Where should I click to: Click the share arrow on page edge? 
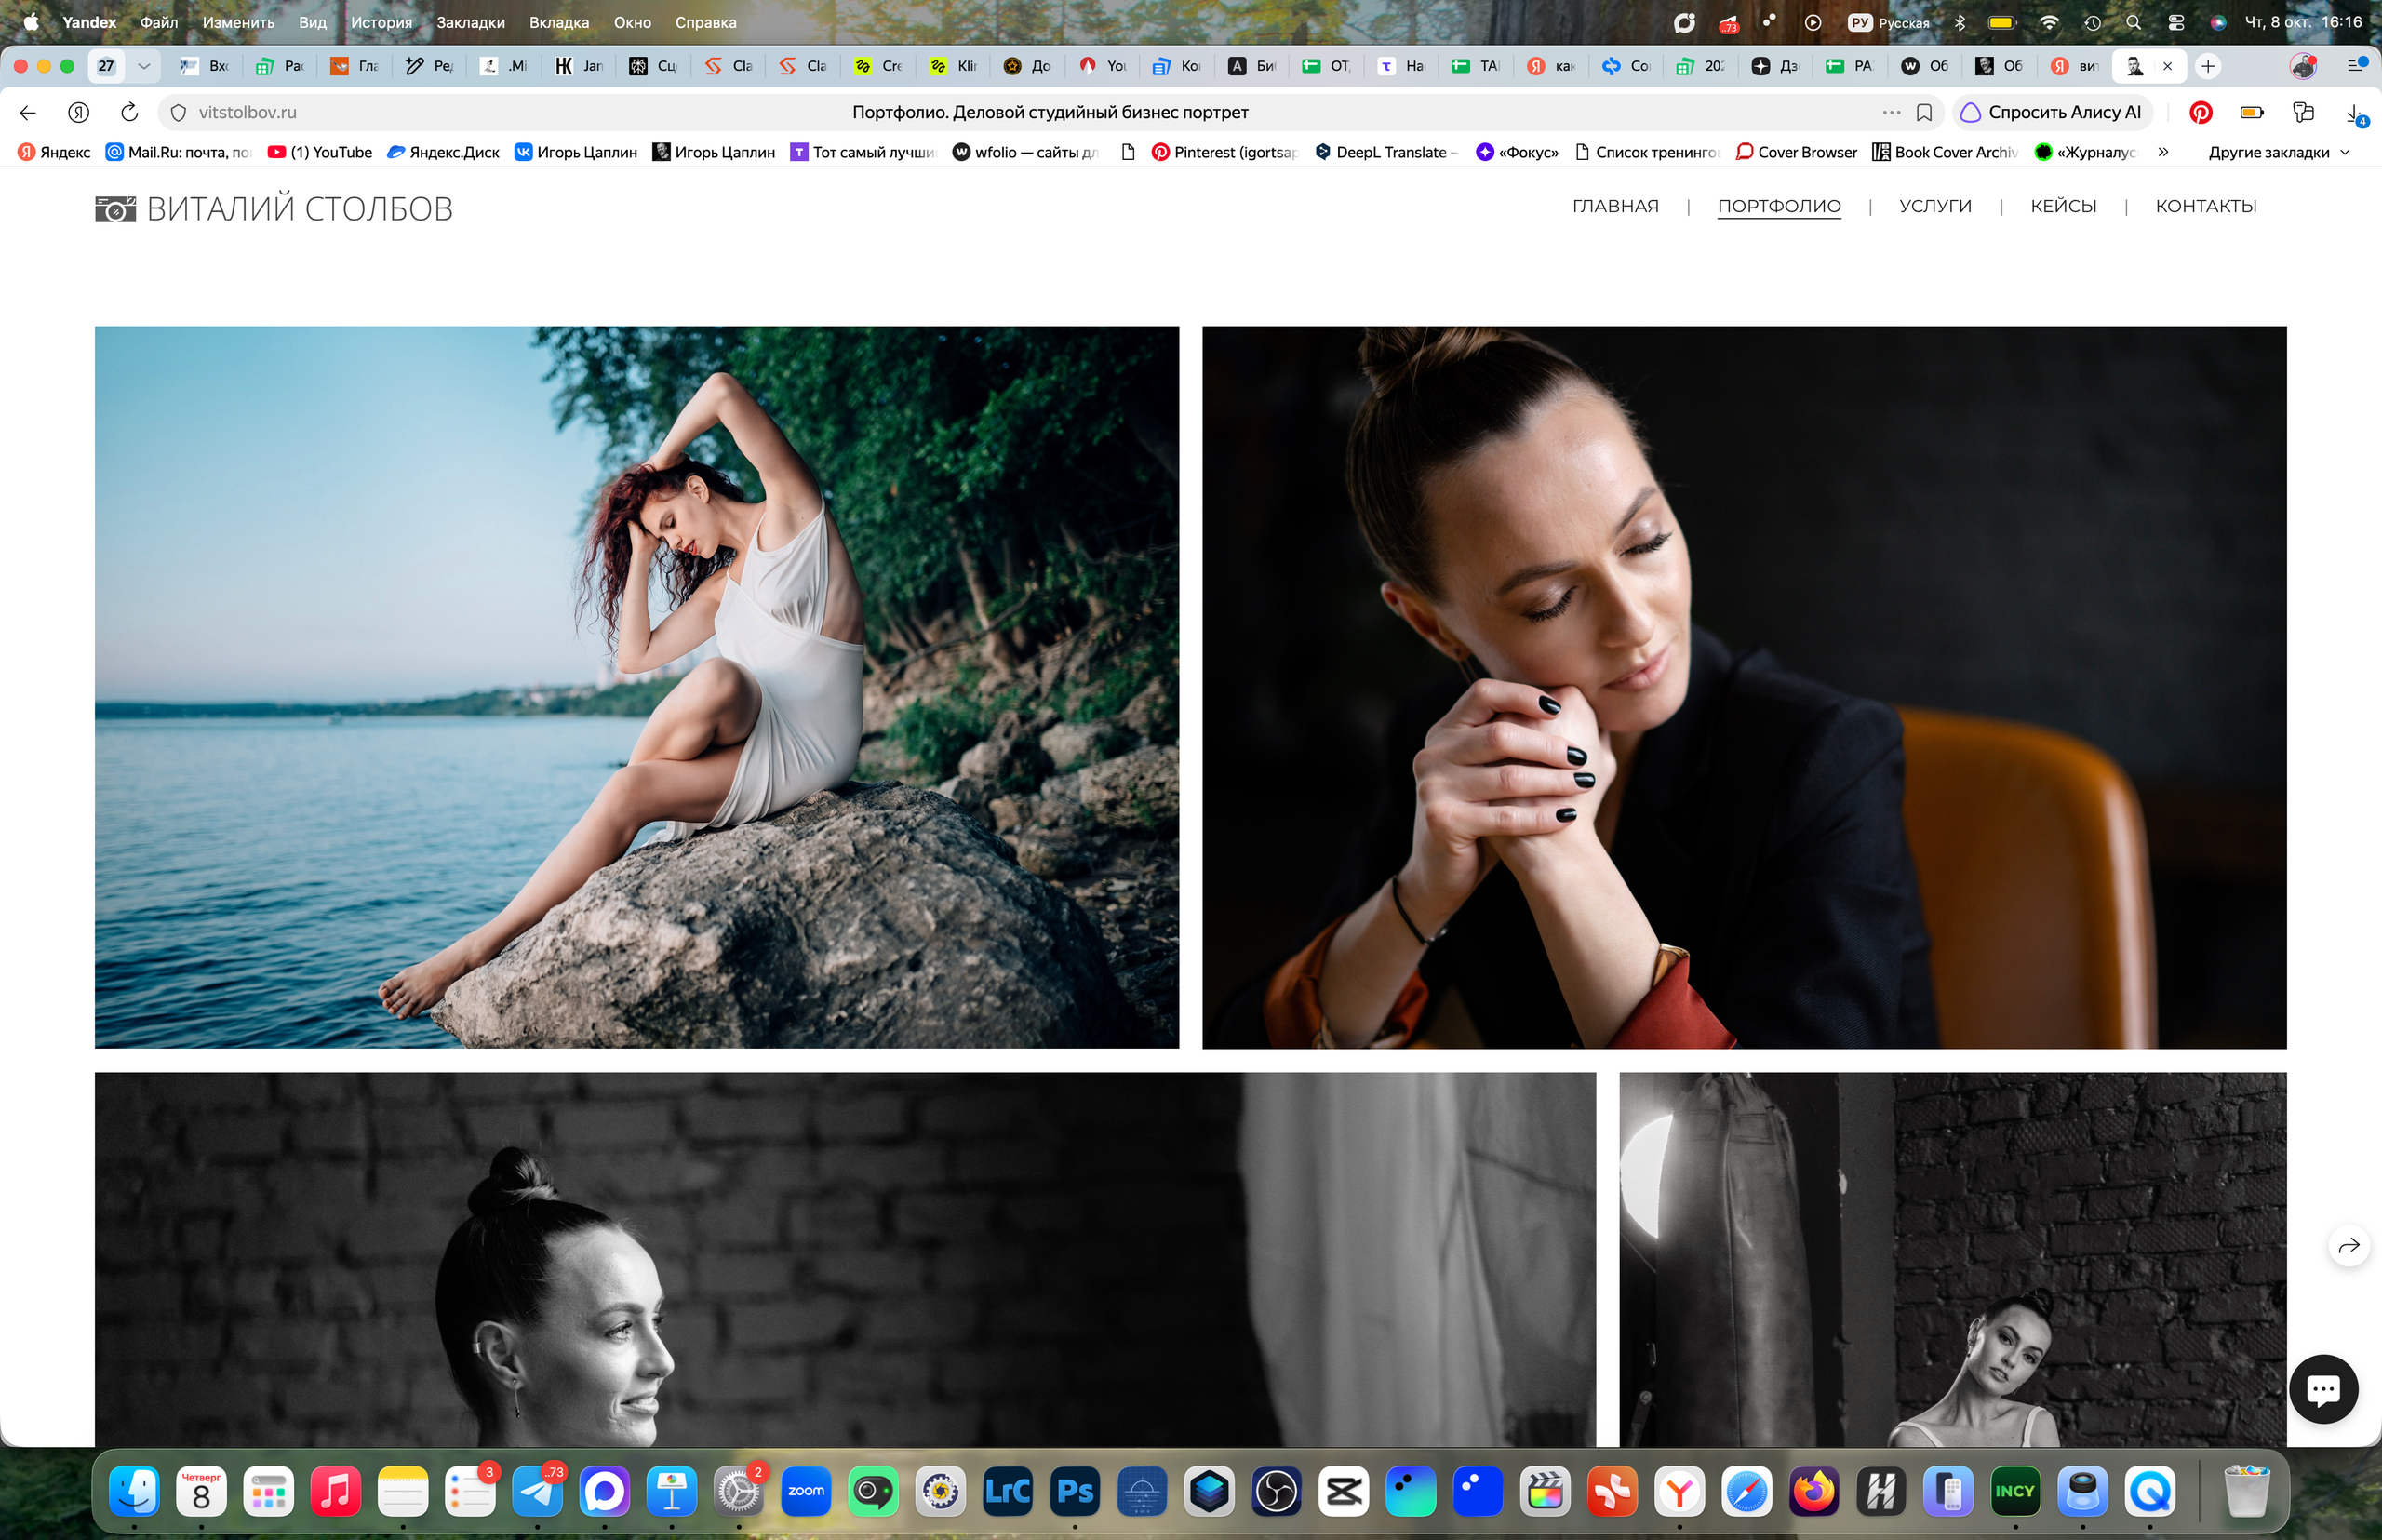point(2349,1245)
